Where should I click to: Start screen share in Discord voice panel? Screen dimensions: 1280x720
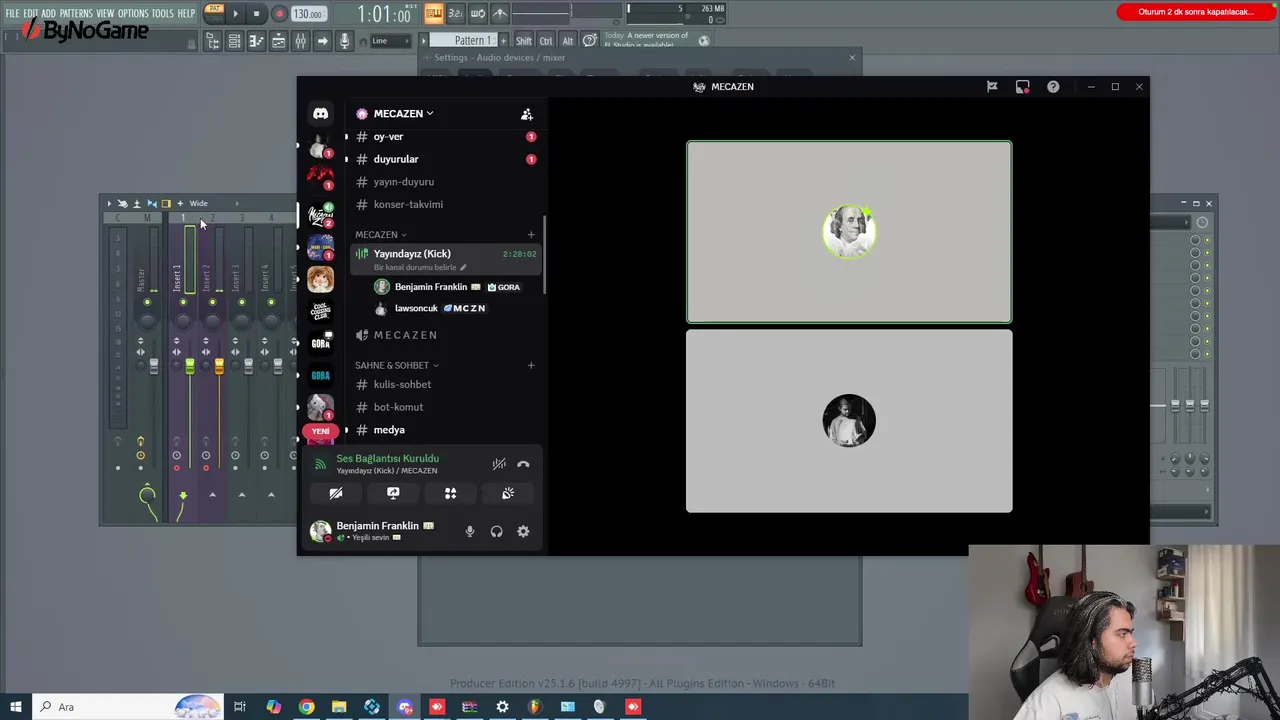tap(393, 493)
